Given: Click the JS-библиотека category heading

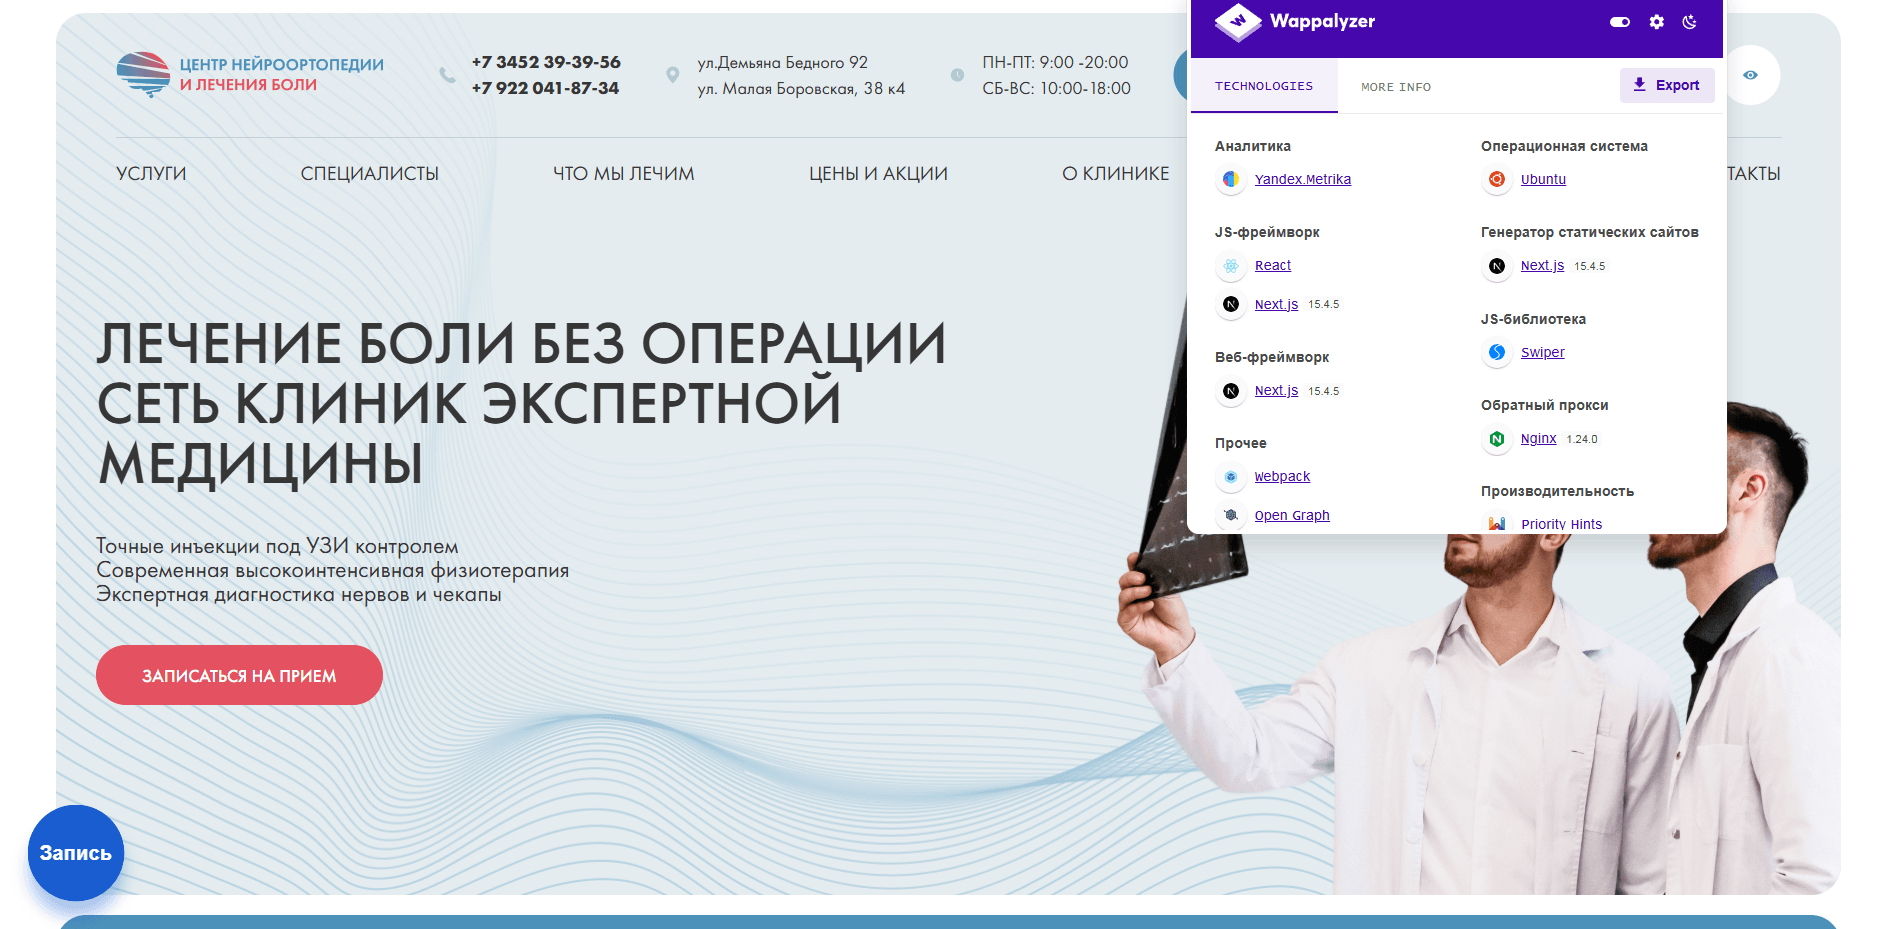Looking at the screenshot, I should 1533,319.
